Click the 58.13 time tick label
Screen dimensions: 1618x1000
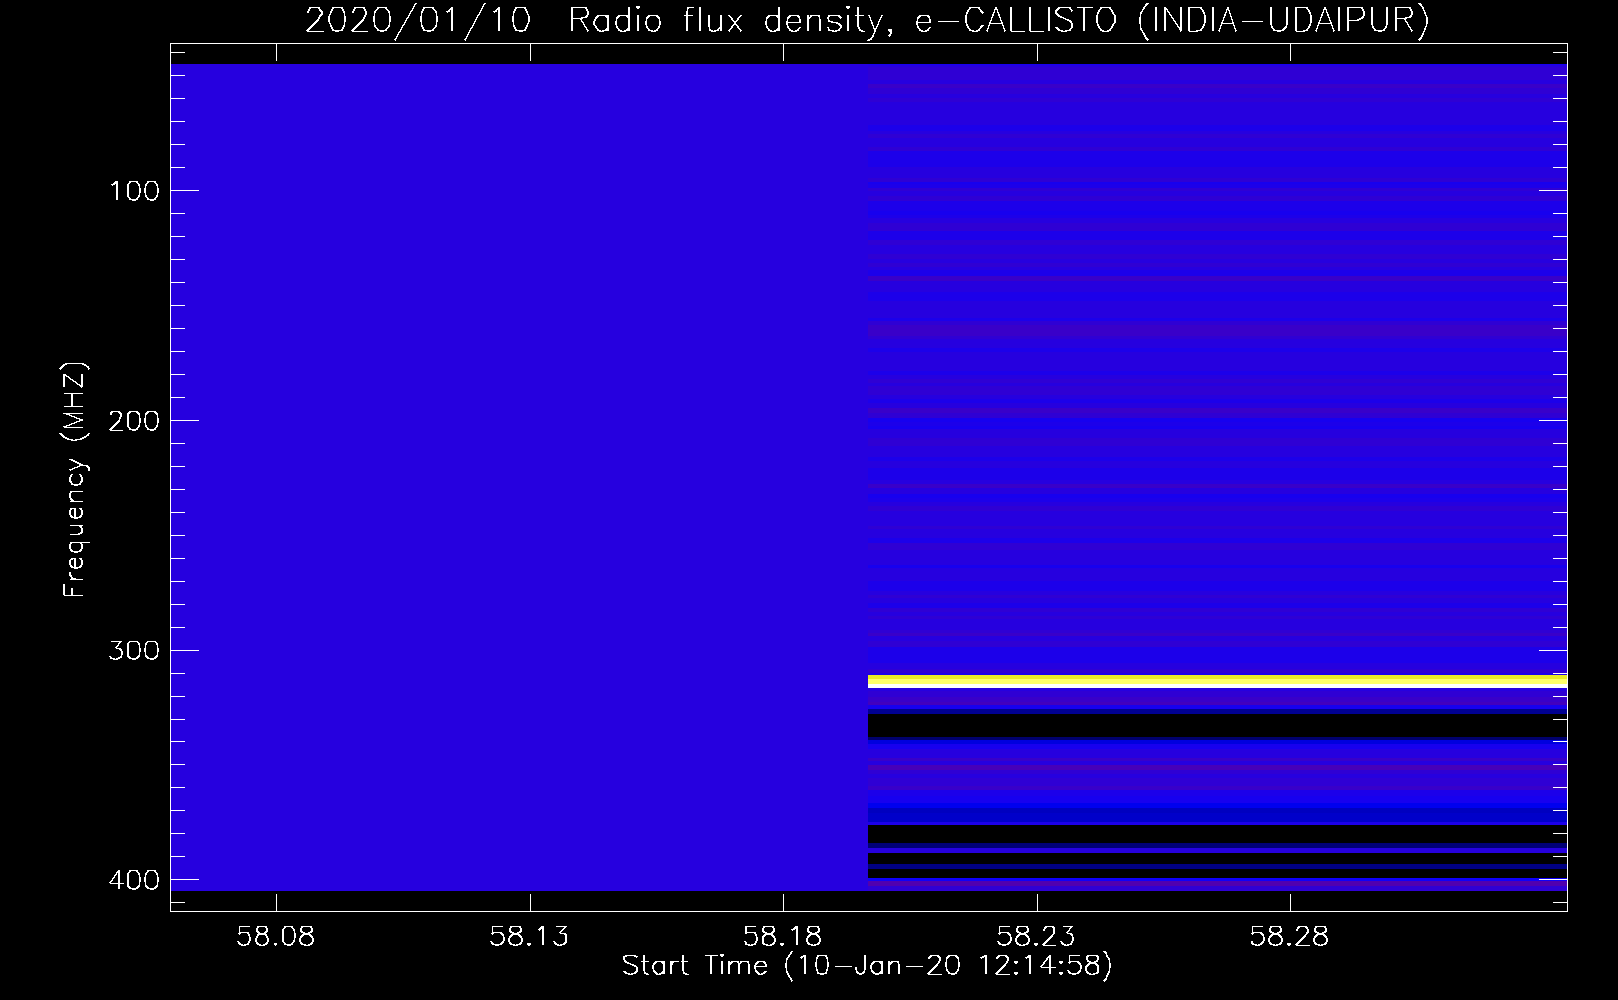click(529, 936)
